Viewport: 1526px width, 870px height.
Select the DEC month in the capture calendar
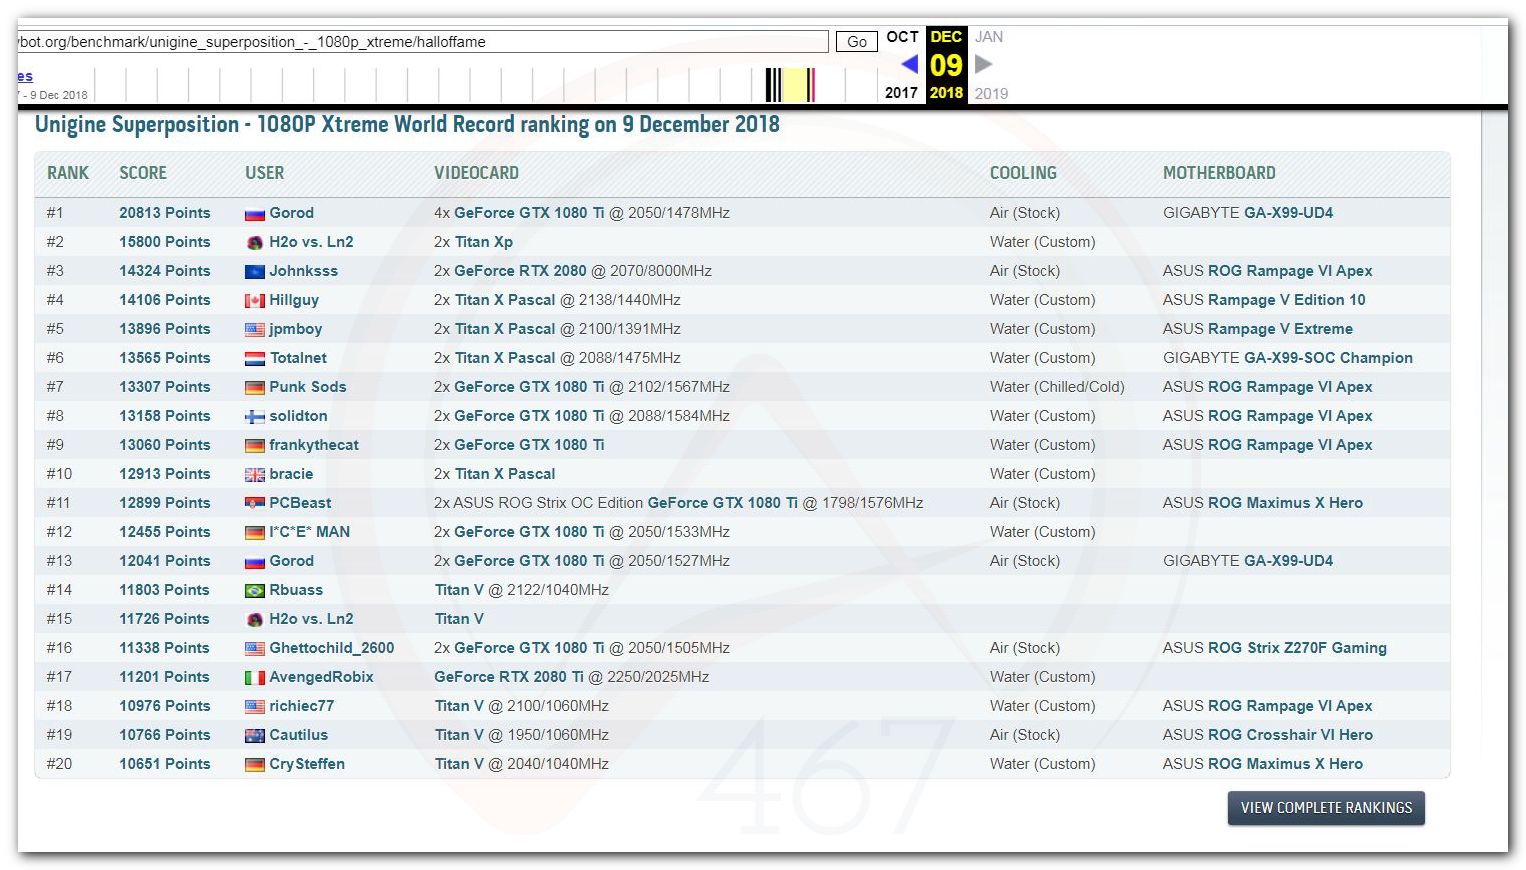[946, 37]
